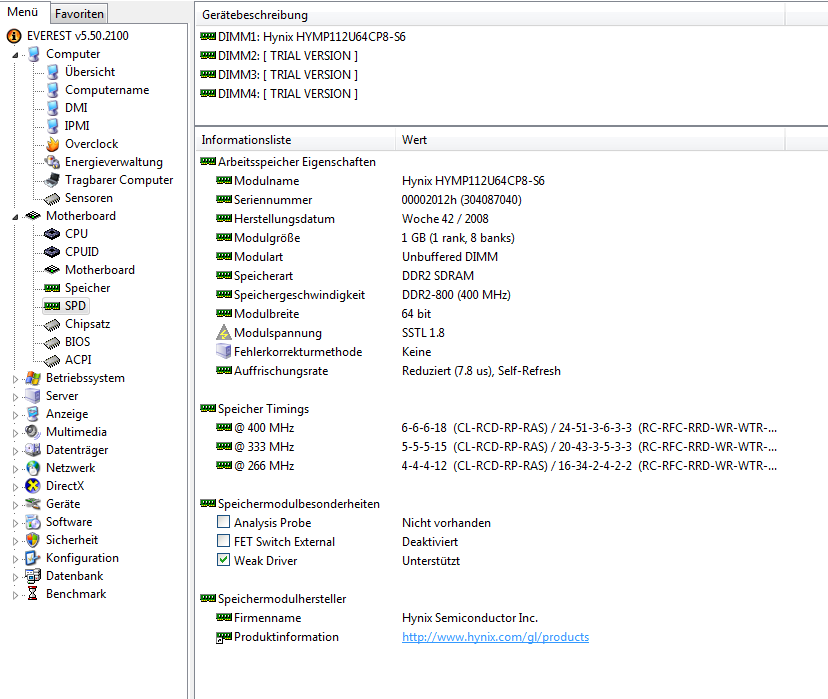This screenshot has height=699, width=828.
Task: Click the Energieverwaltung icon
Action: (x=52, y=162)
